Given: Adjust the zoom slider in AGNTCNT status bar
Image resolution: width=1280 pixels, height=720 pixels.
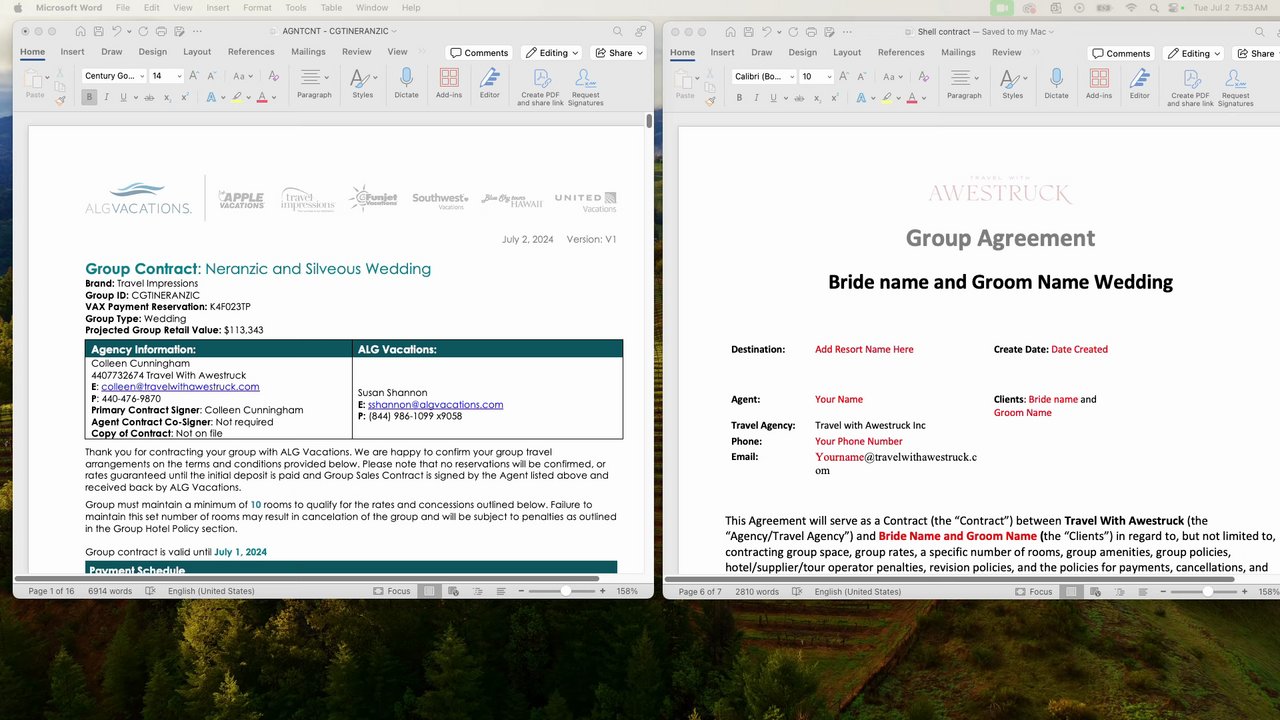Looking at the screenshot, I should (x=565, y=591).
